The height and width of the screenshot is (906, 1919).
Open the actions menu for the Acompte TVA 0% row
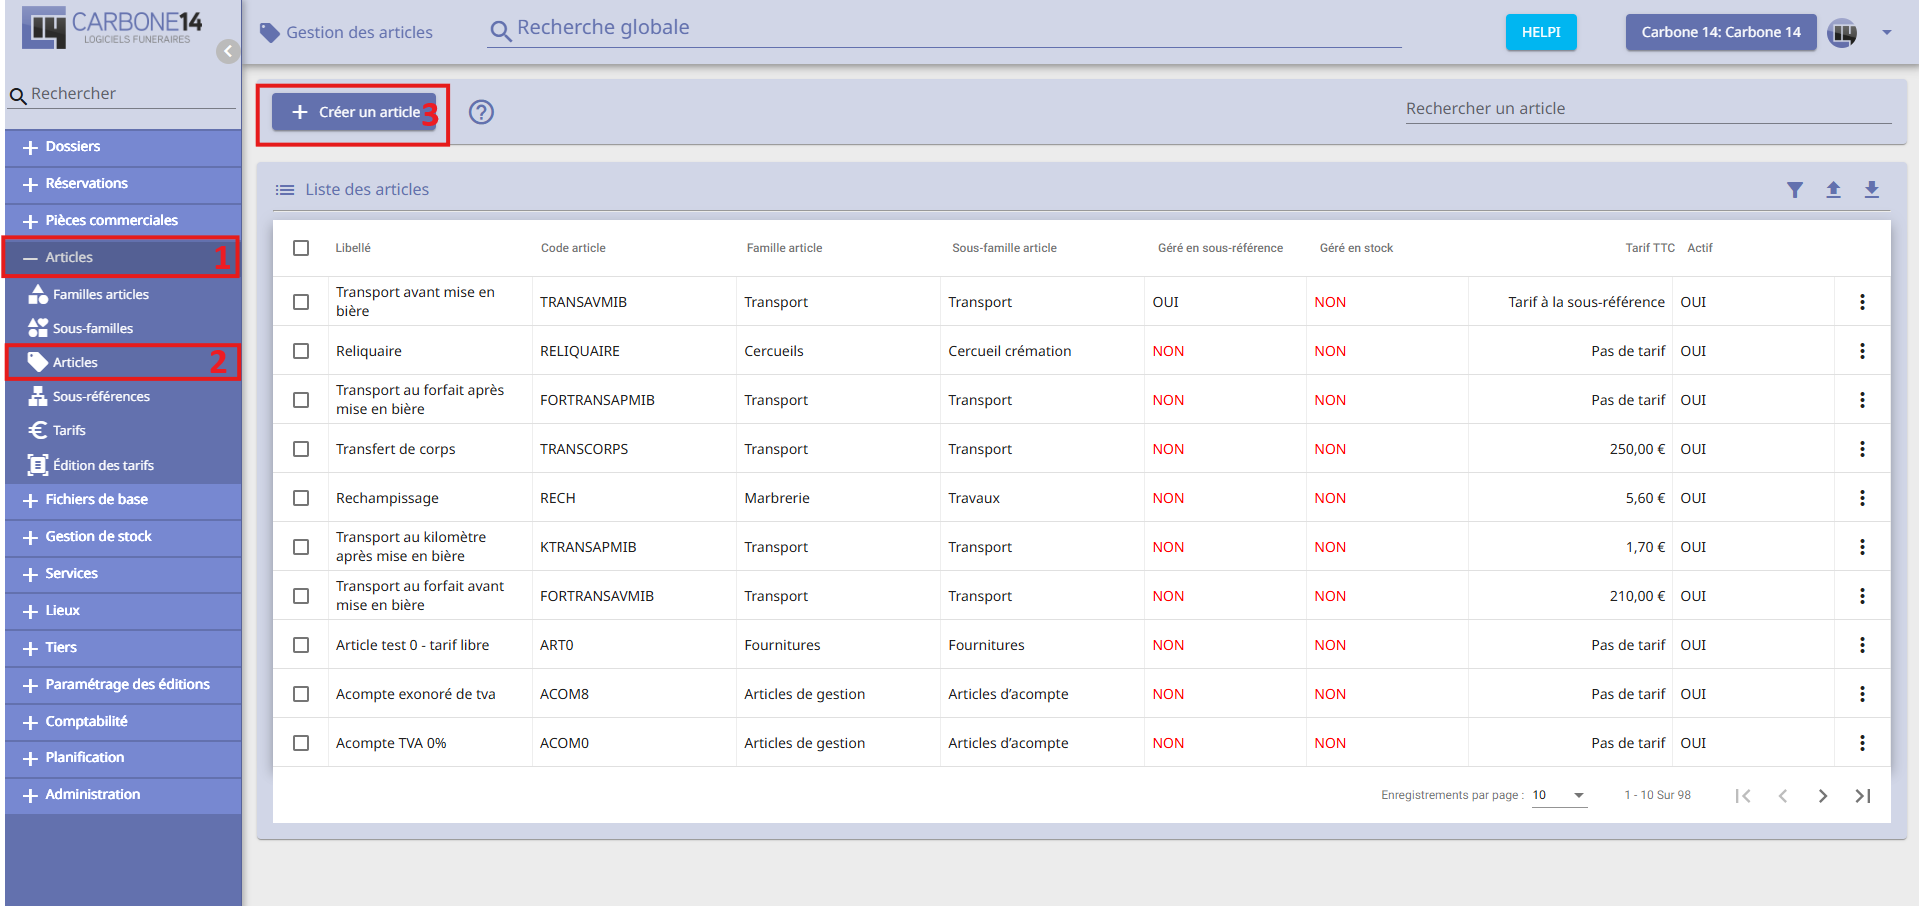pyautogui.click(x=1862, y=743)
